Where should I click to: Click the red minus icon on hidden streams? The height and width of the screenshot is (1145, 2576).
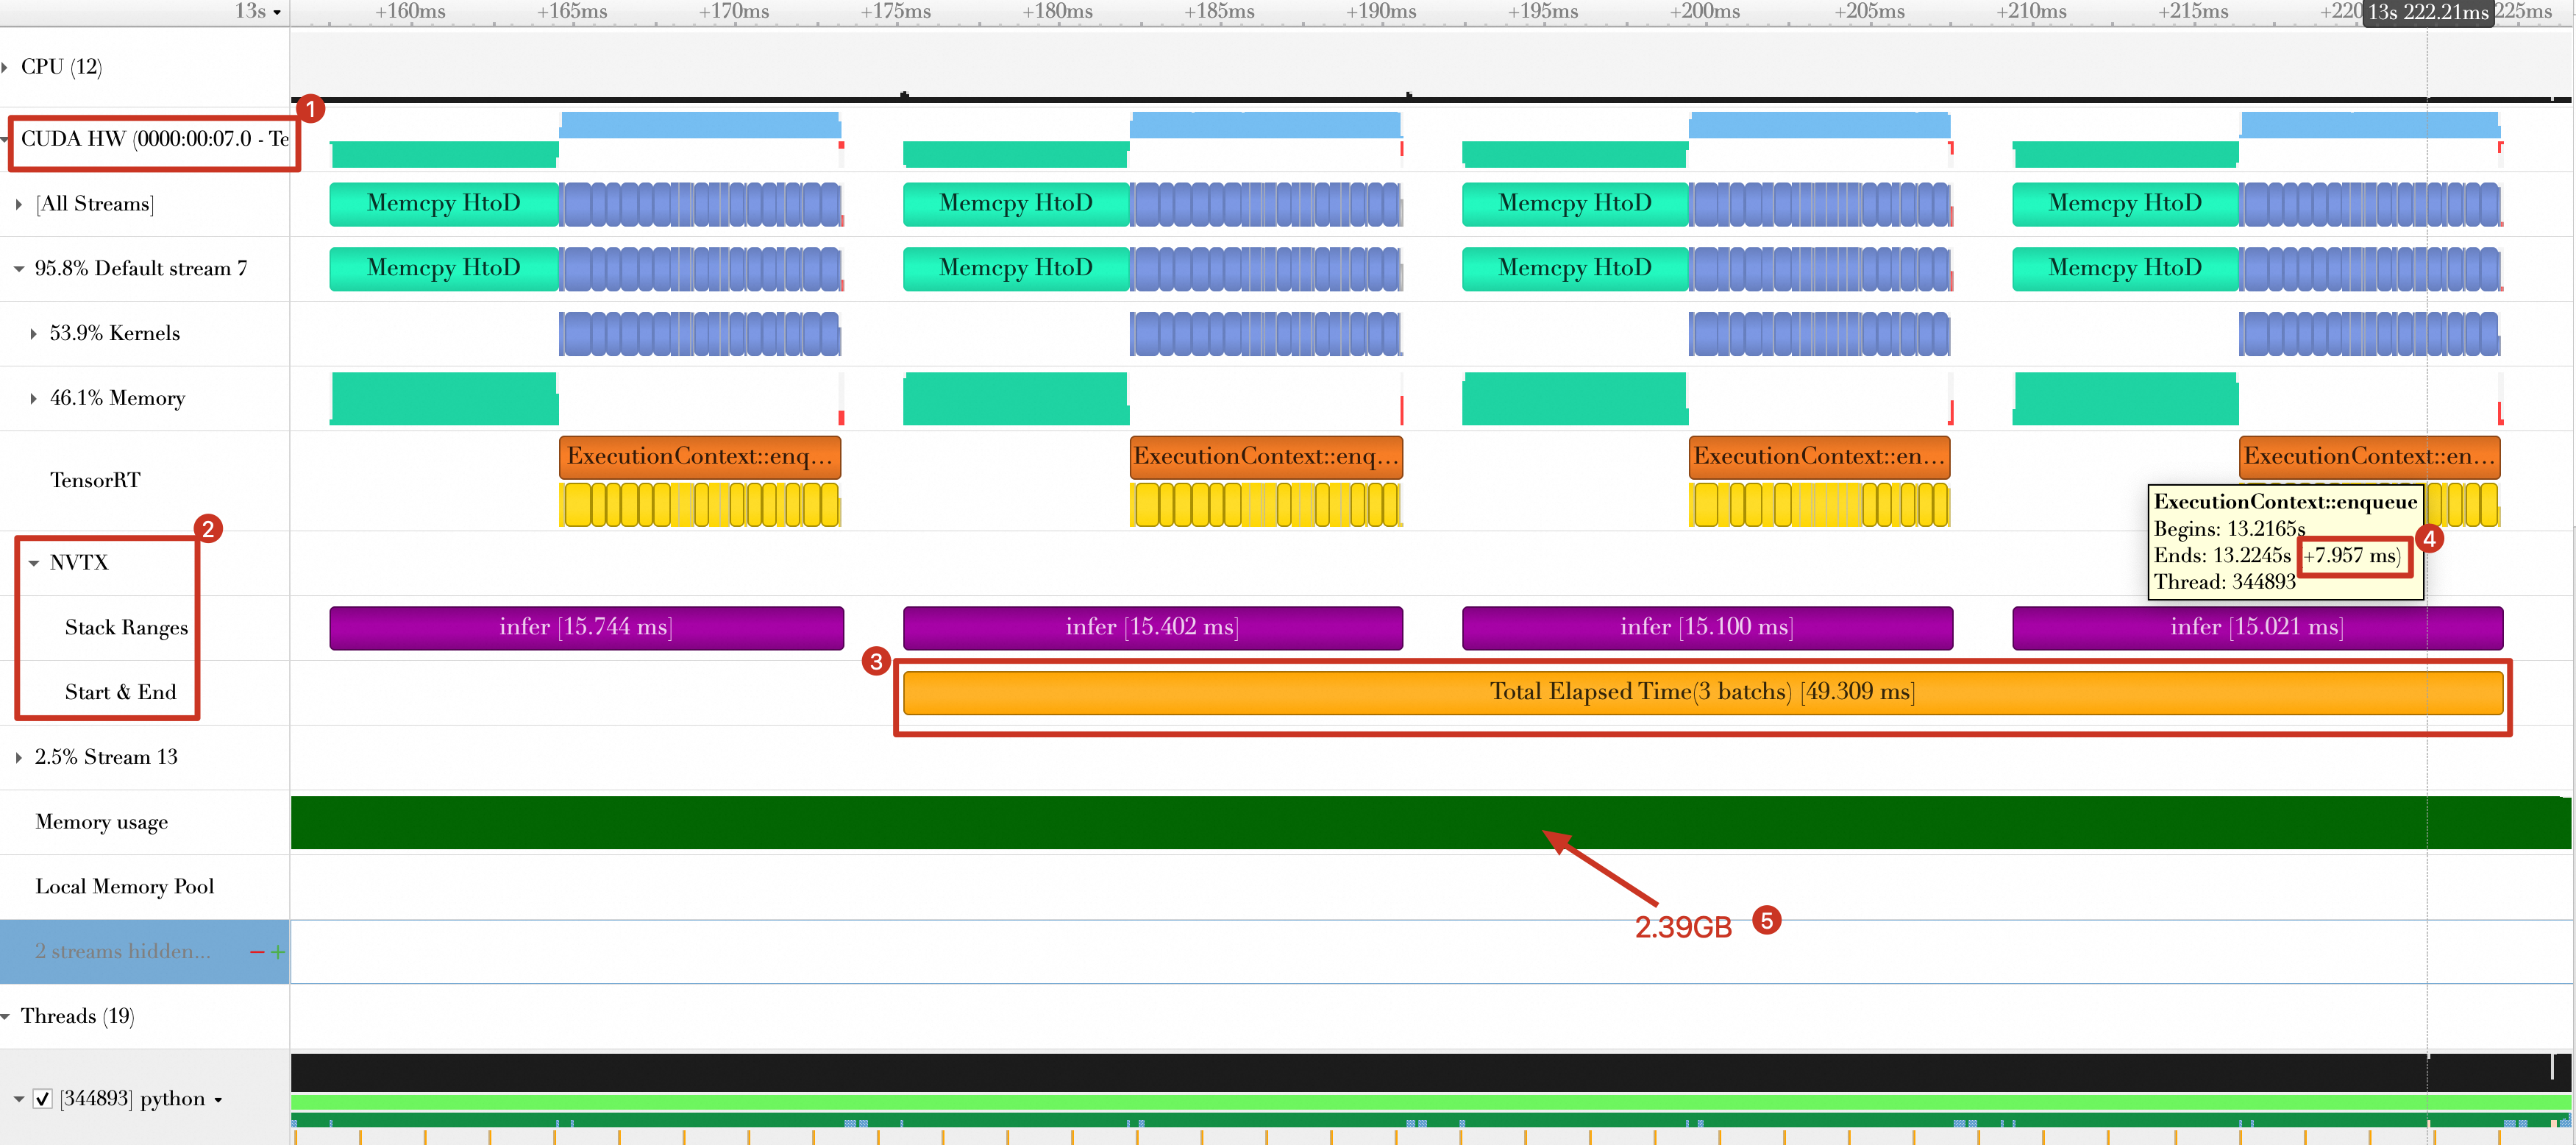click(x=257, y=952)
